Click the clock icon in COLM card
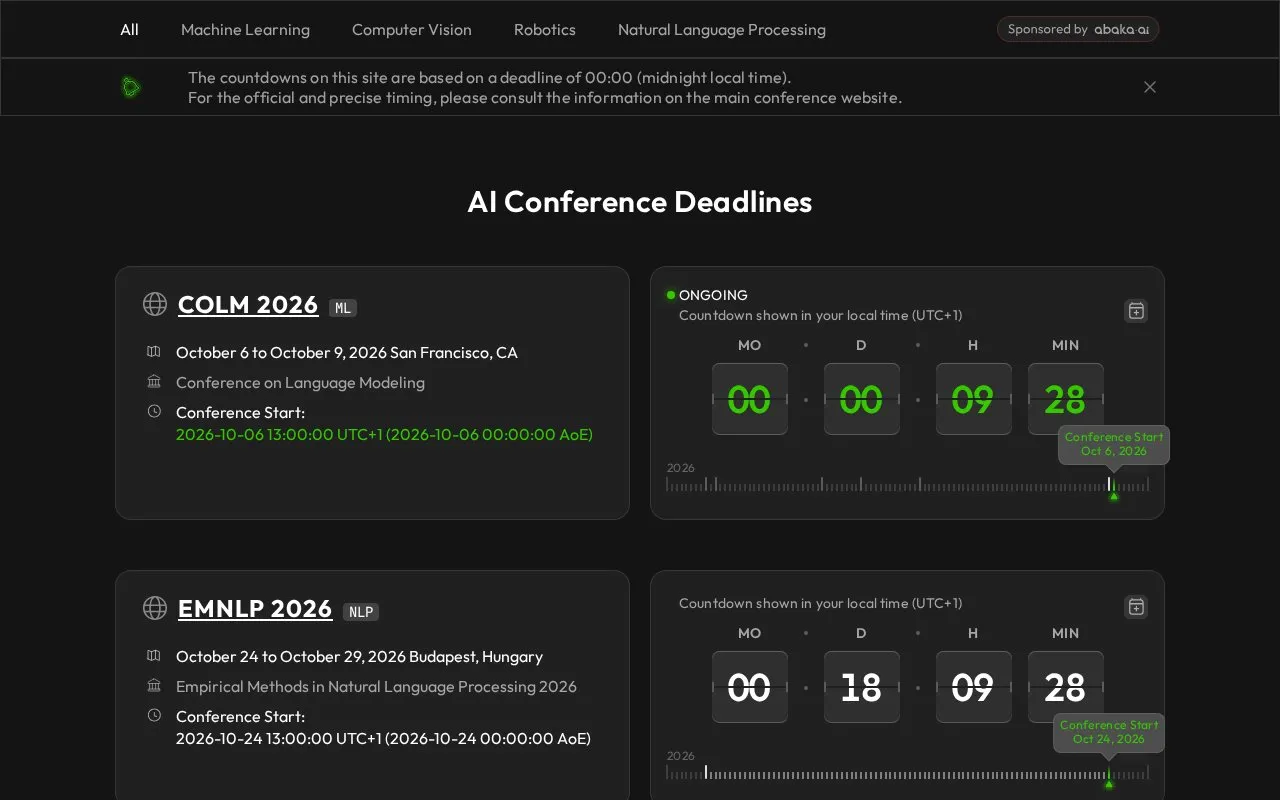 point(154,411)
